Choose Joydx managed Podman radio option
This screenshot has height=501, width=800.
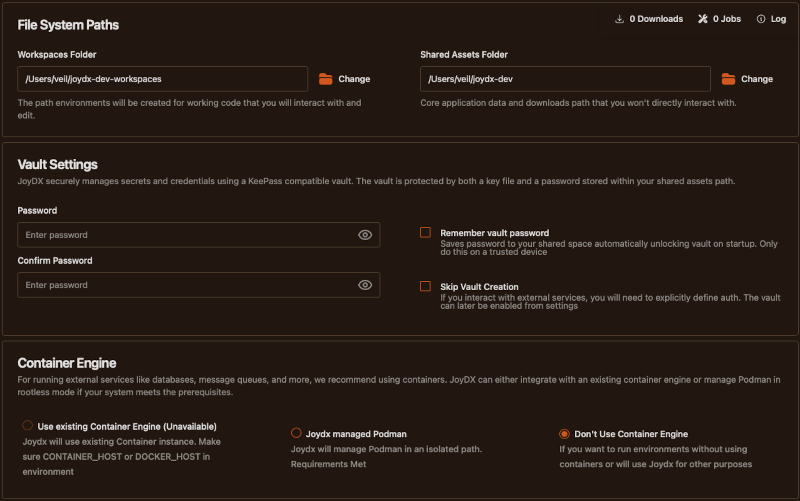[296, 433]
